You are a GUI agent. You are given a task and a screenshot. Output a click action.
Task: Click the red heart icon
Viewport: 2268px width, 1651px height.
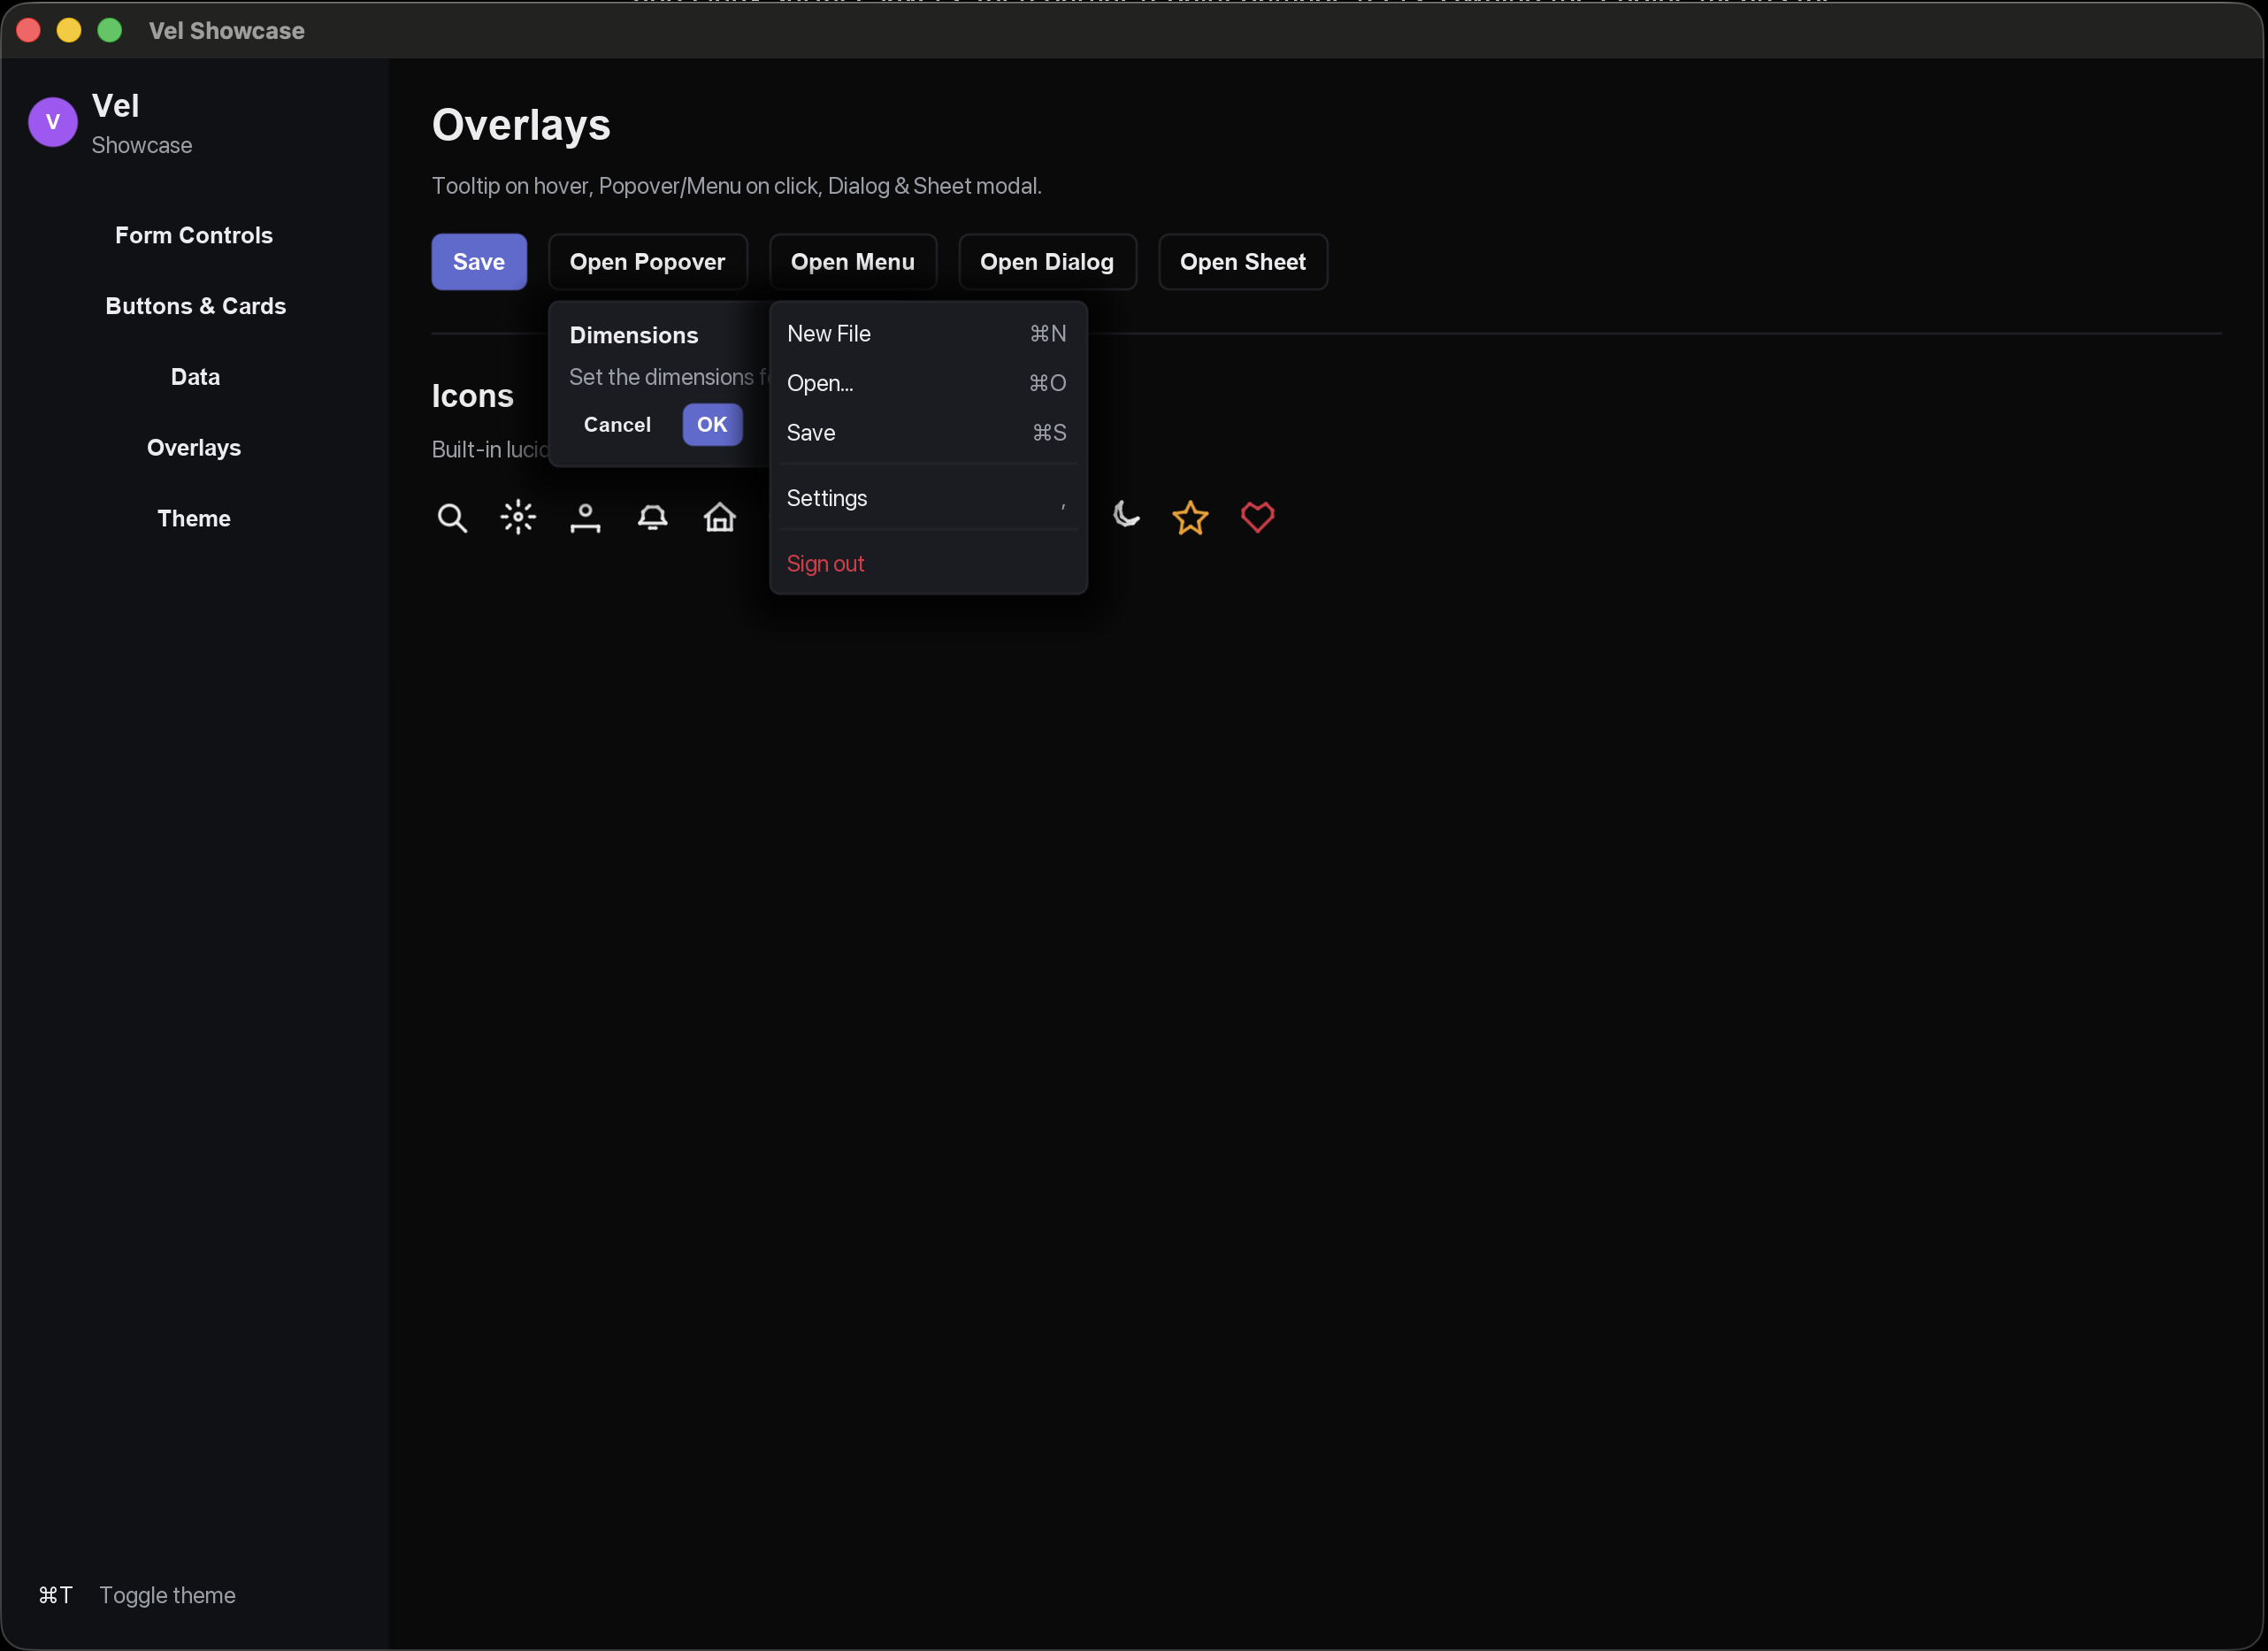tap(1257, 517)
